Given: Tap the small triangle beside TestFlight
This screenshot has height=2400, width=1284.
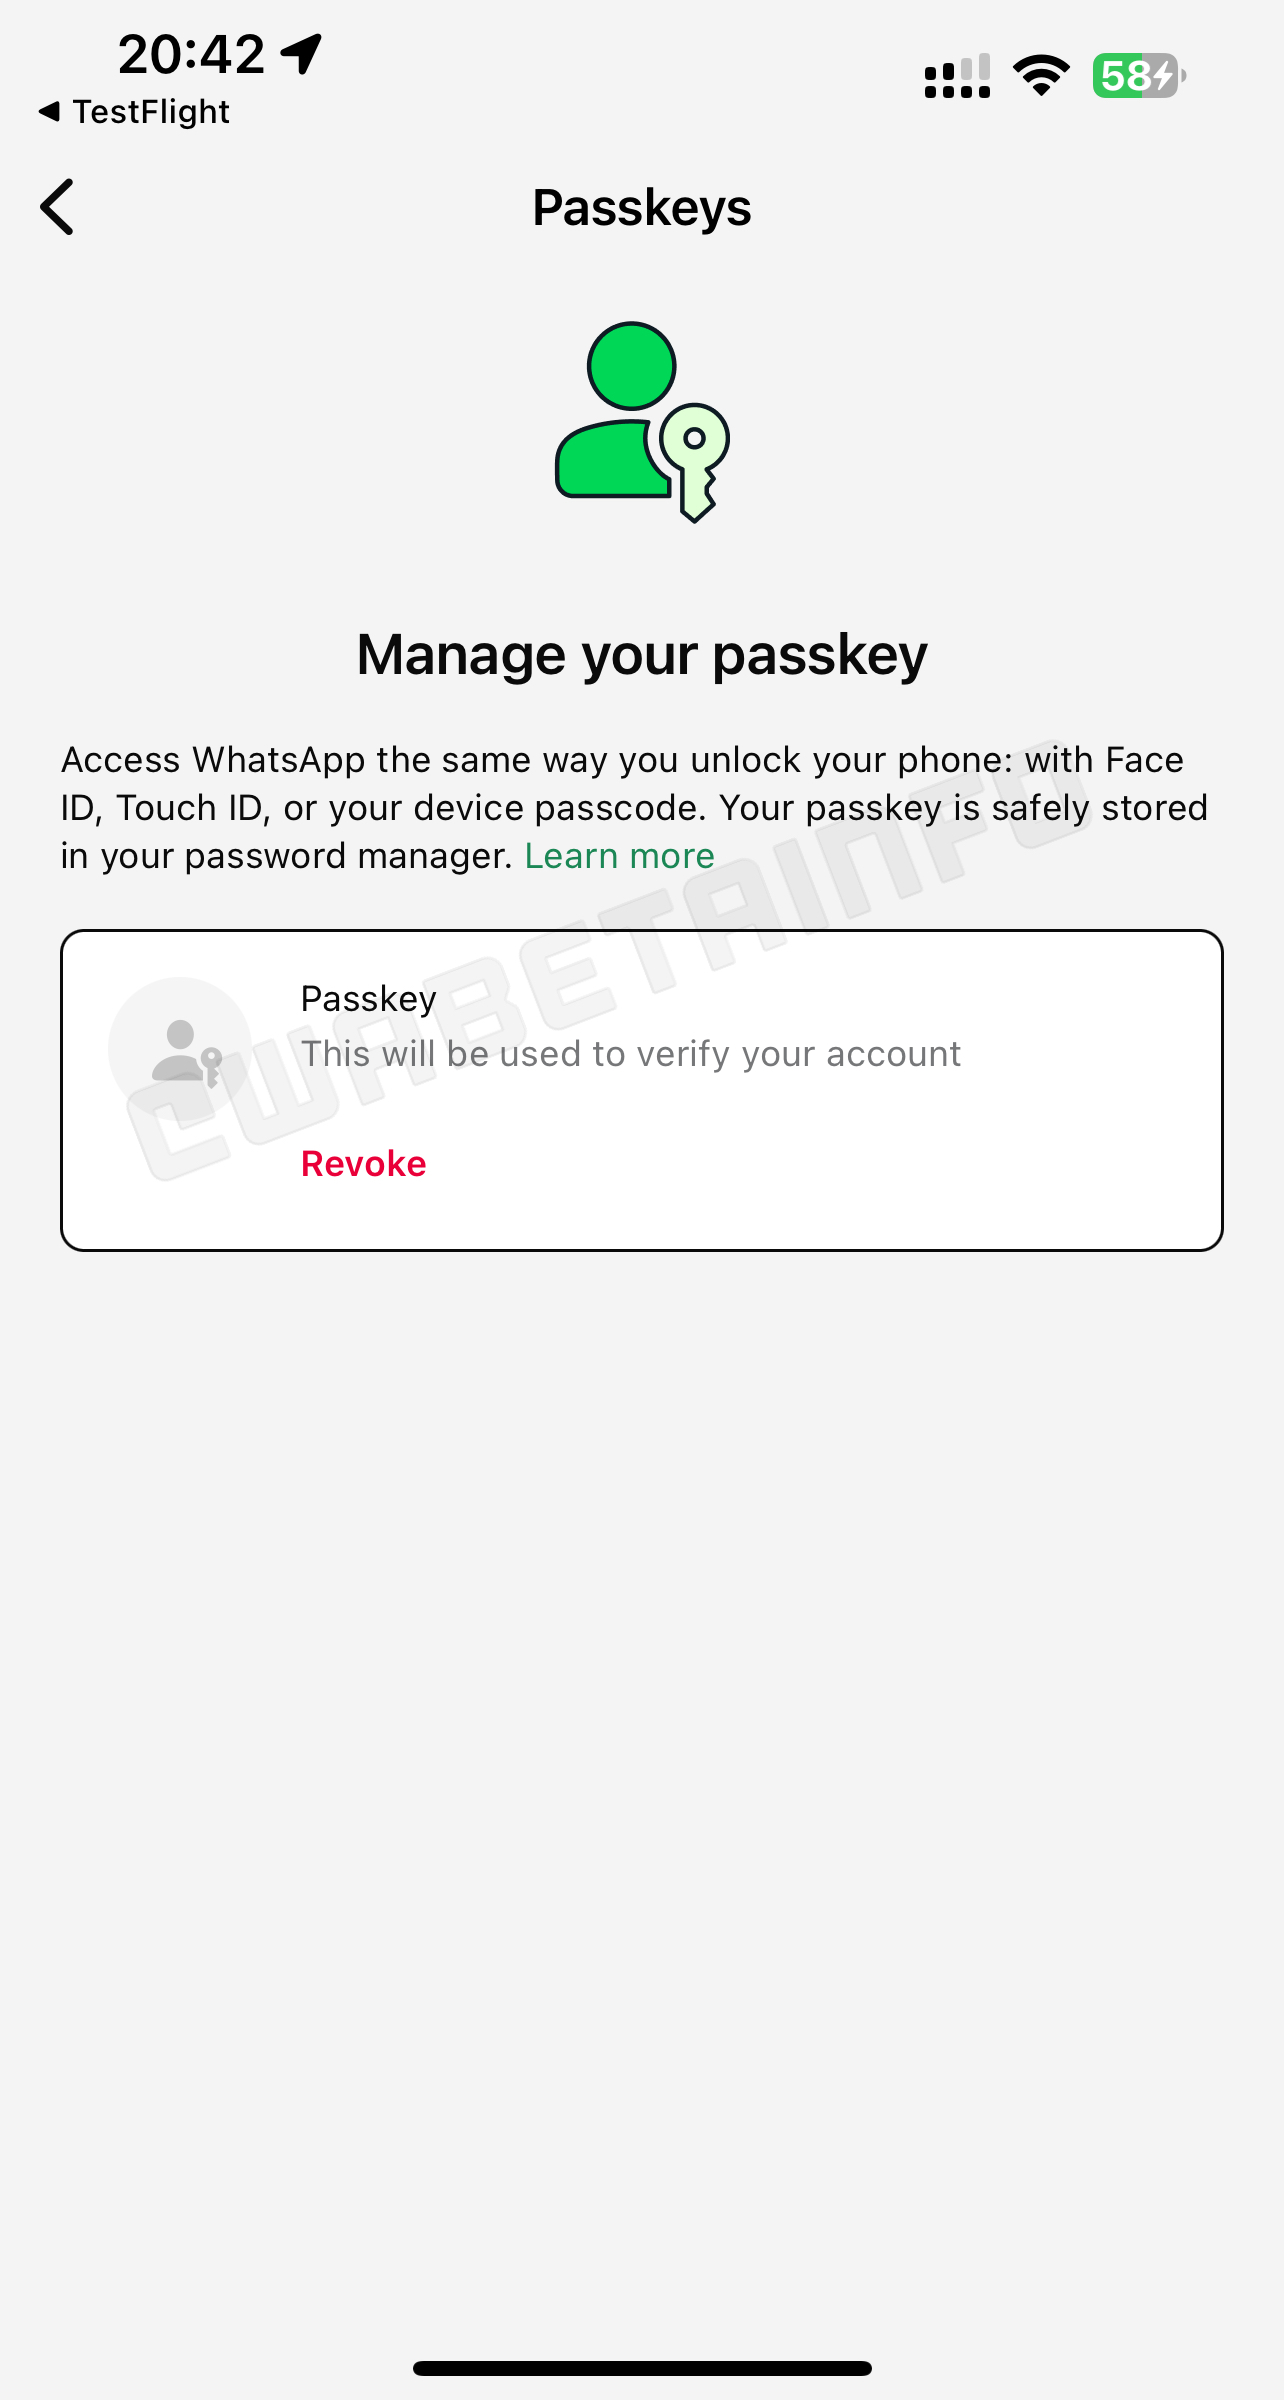Looking at the screenshot, I should pos(48,112).
